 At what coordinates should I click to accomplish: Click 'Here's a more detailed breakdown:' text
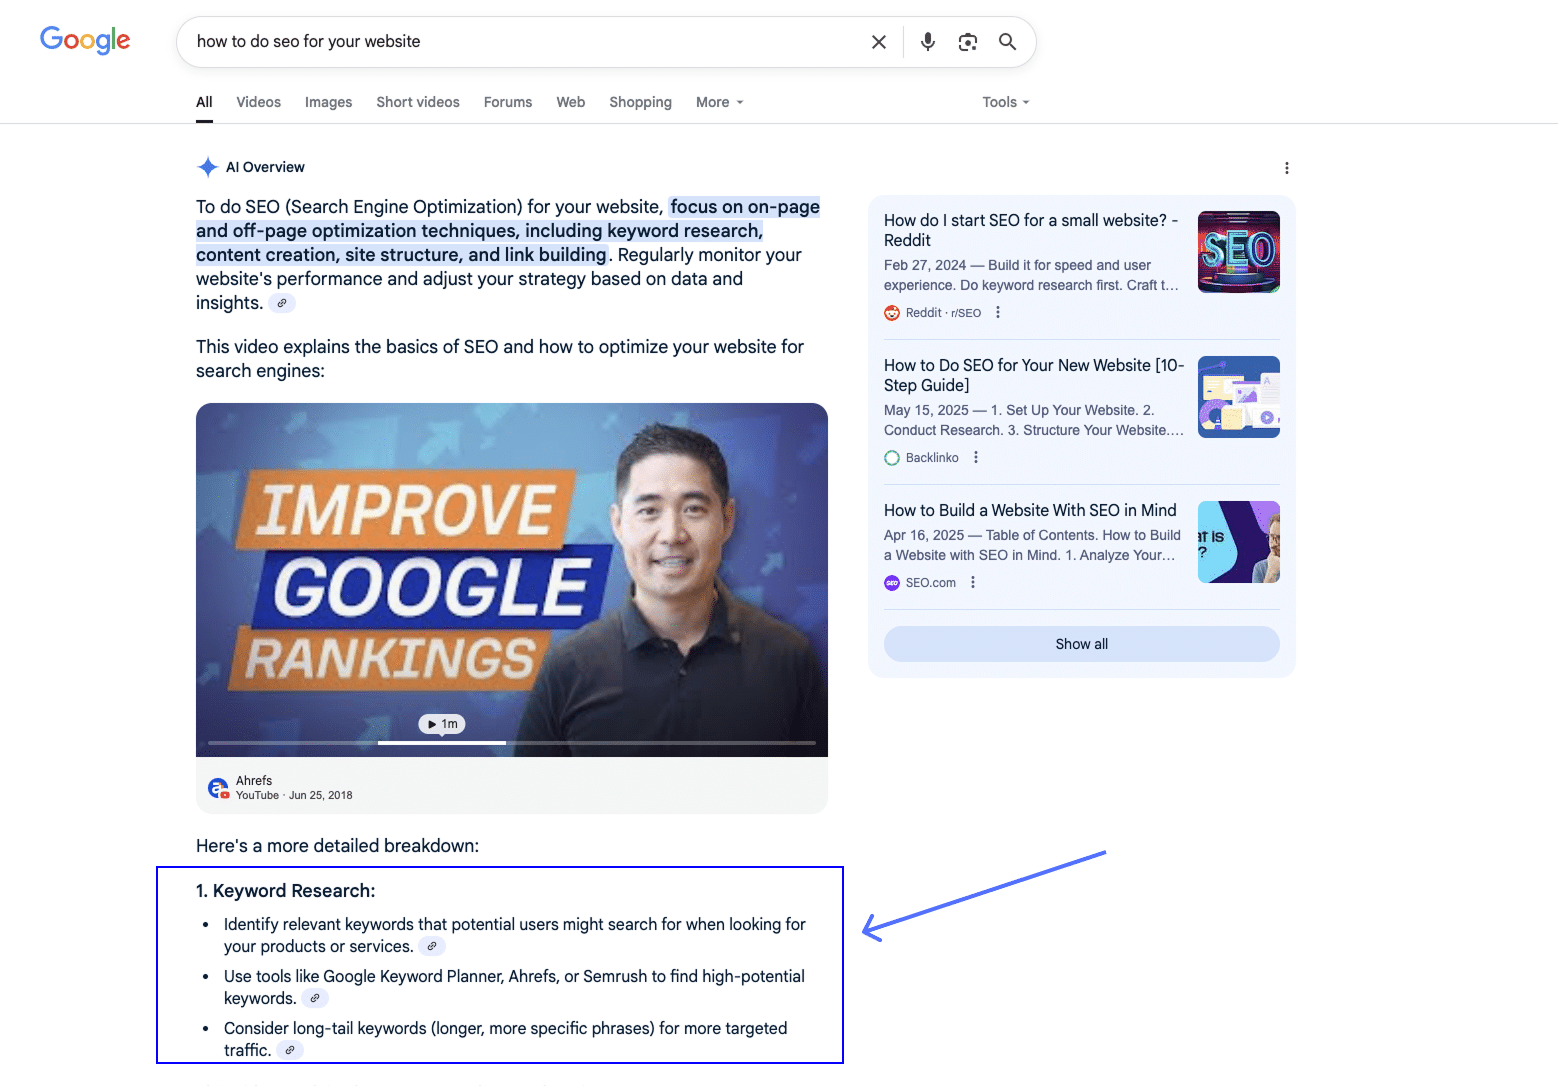click(337, 846)
